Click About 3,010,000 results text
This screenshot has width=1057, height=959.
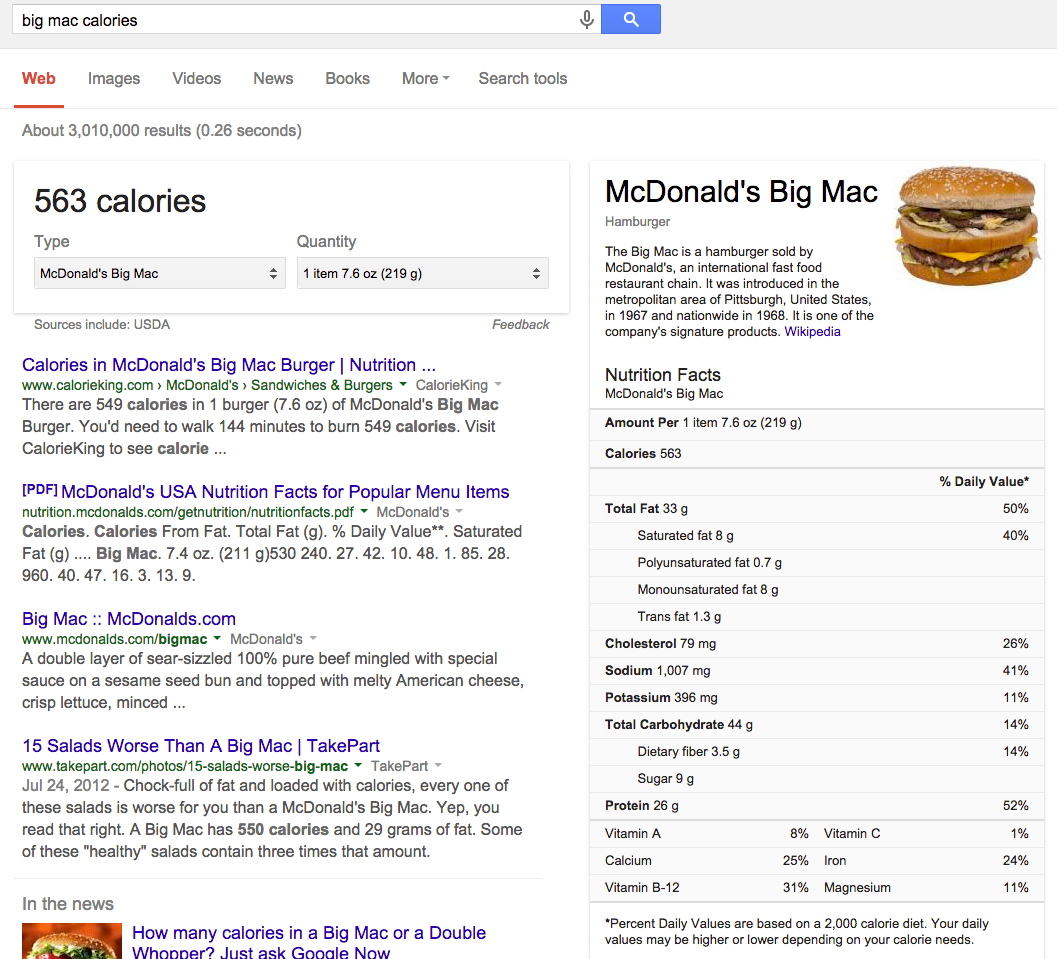pyautogui.click(x=162, y=131)
